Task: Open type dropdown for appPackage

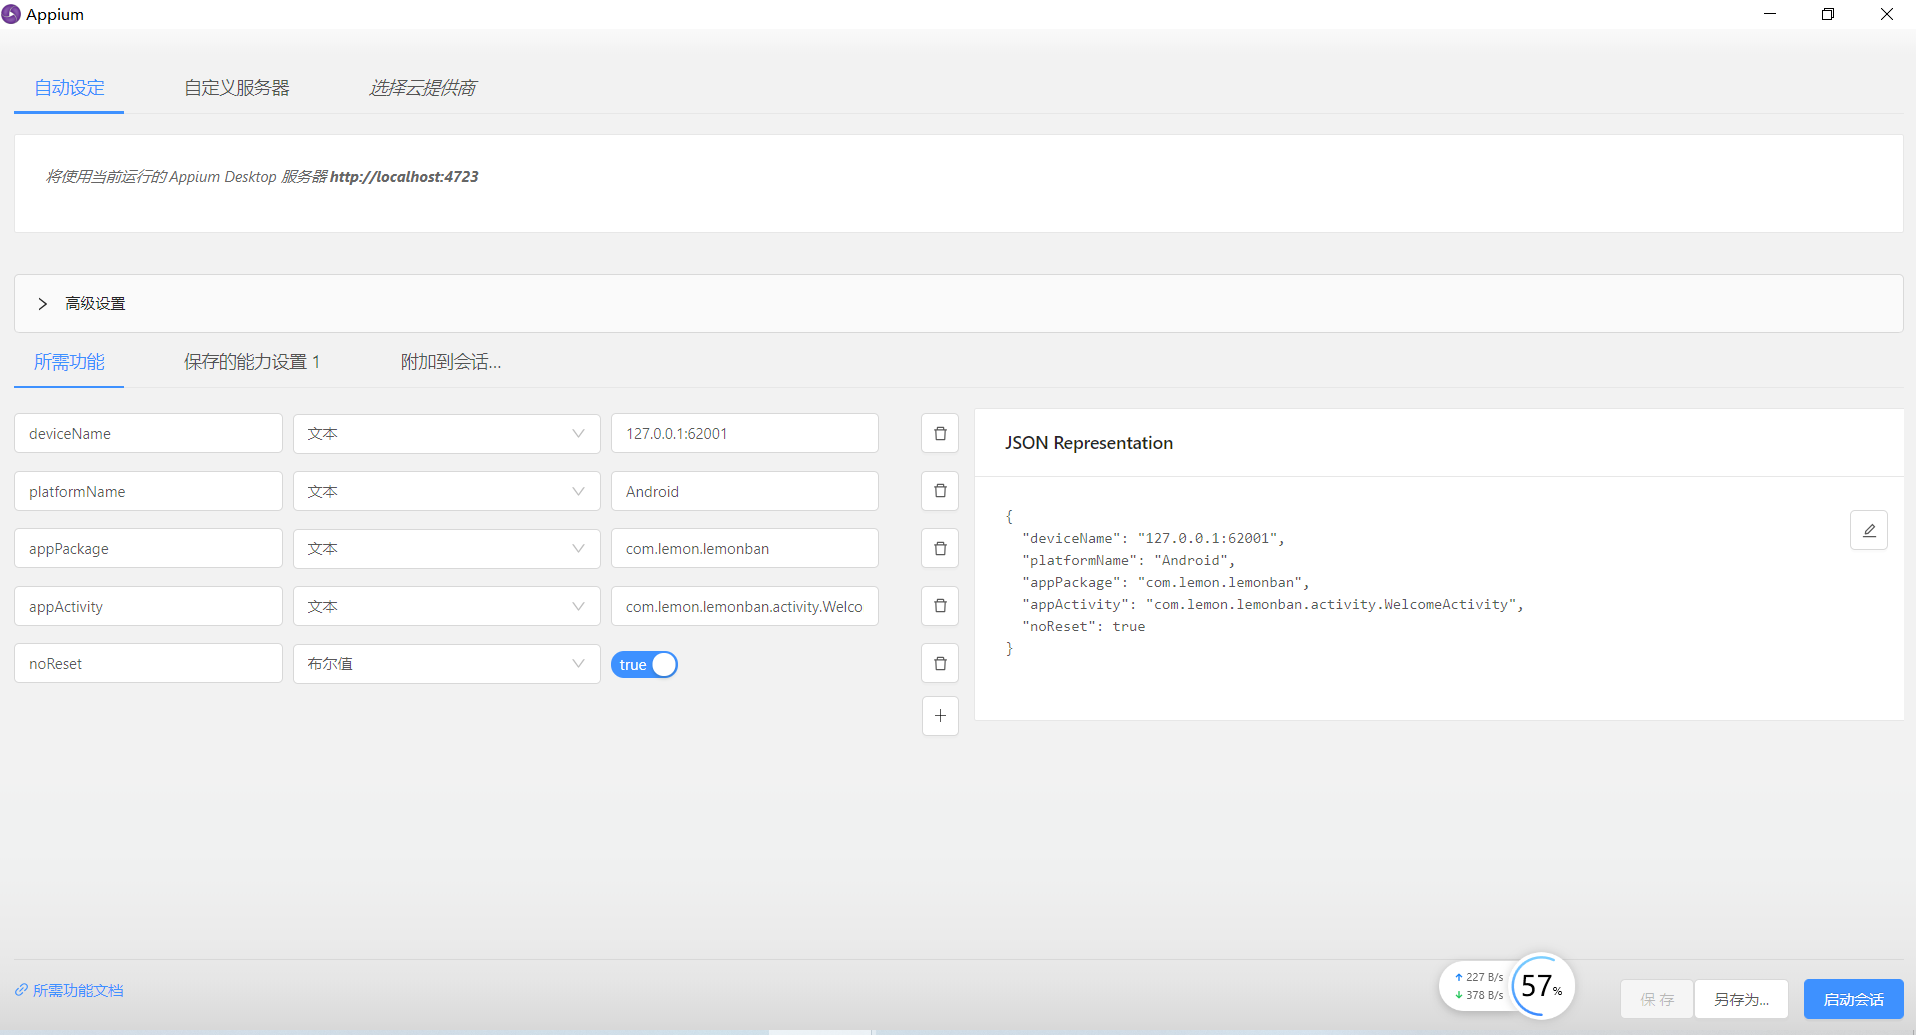Action: tap(446, 548)
